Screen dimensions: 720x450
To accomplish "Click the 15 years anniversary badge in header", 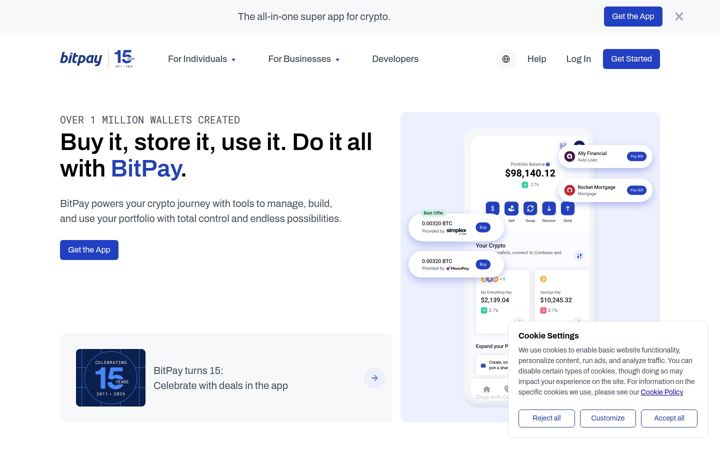I will pyautogui.click(x=124, y=58).
